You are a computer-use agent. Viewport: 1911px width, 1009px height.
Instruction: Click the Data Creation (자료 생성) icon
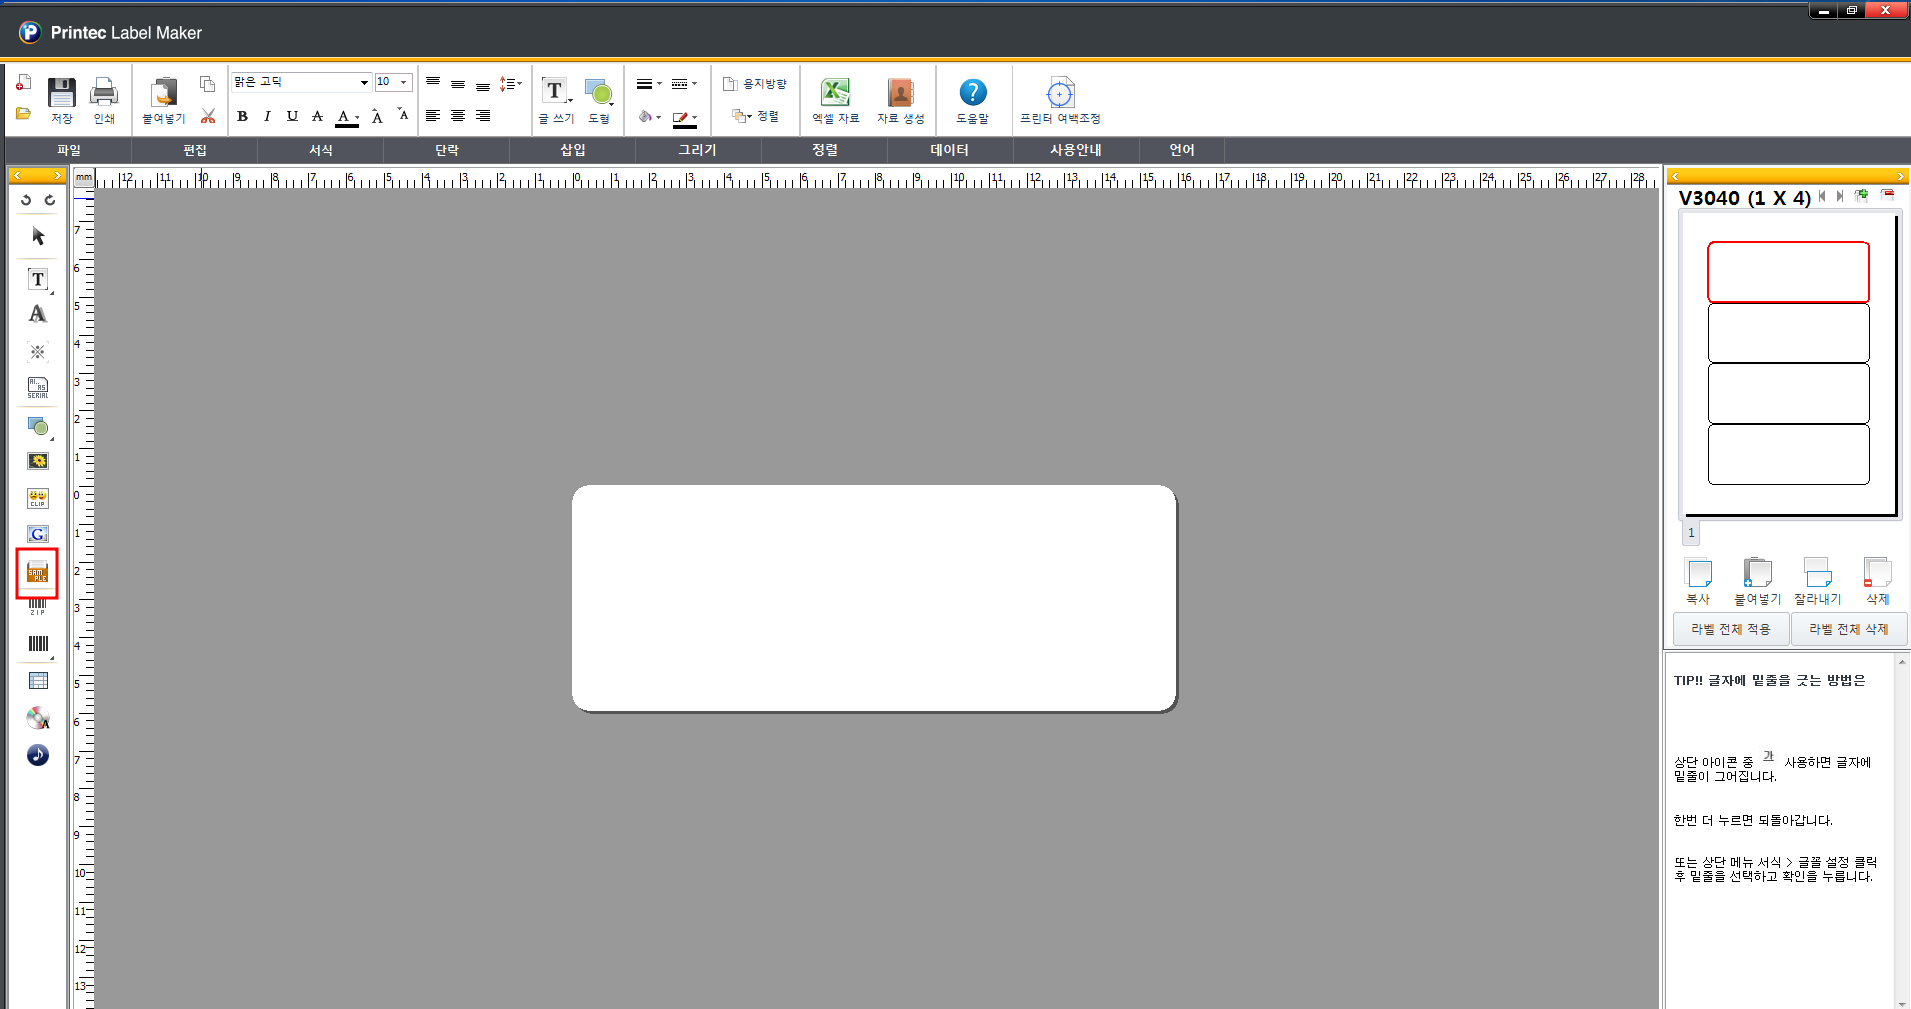pyautogui.click(x=900, y=100)
